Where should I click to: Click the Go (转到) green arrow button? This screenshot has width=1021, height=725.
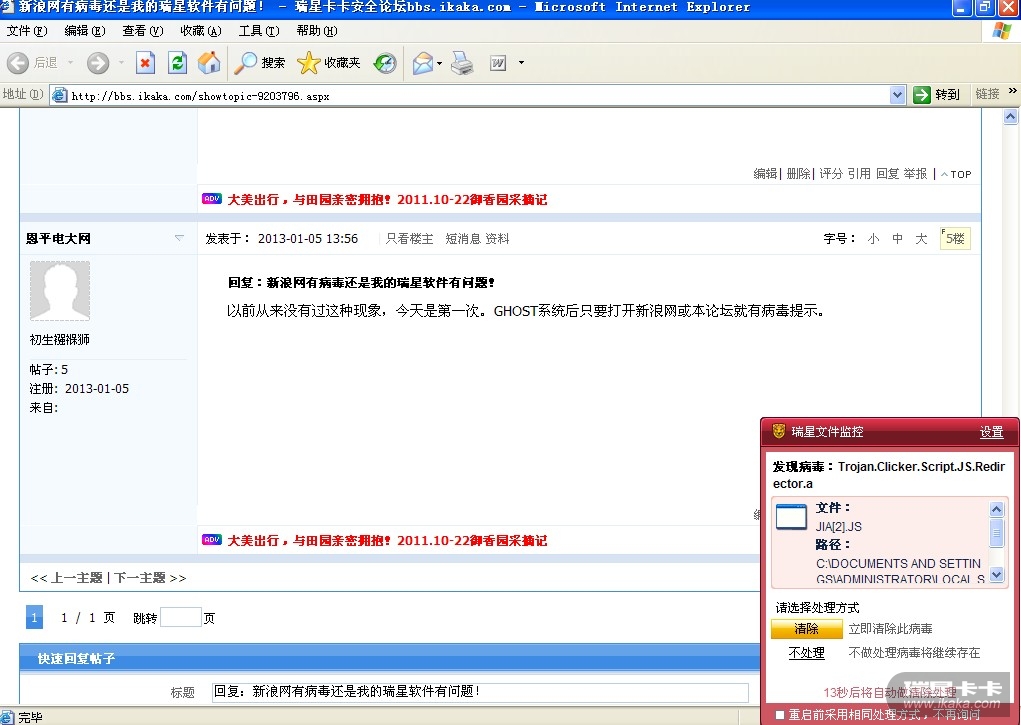pos(937,94)
